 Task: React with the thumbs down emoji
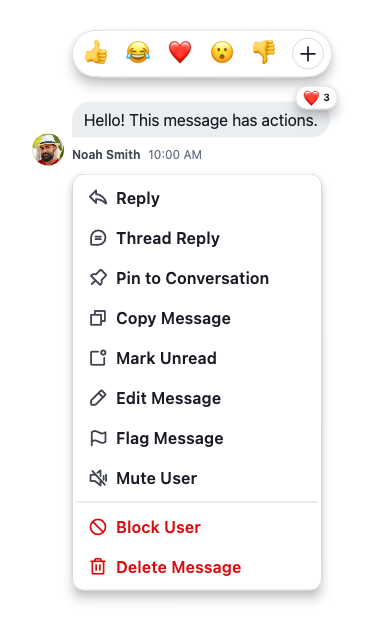[x=264, y=53]
